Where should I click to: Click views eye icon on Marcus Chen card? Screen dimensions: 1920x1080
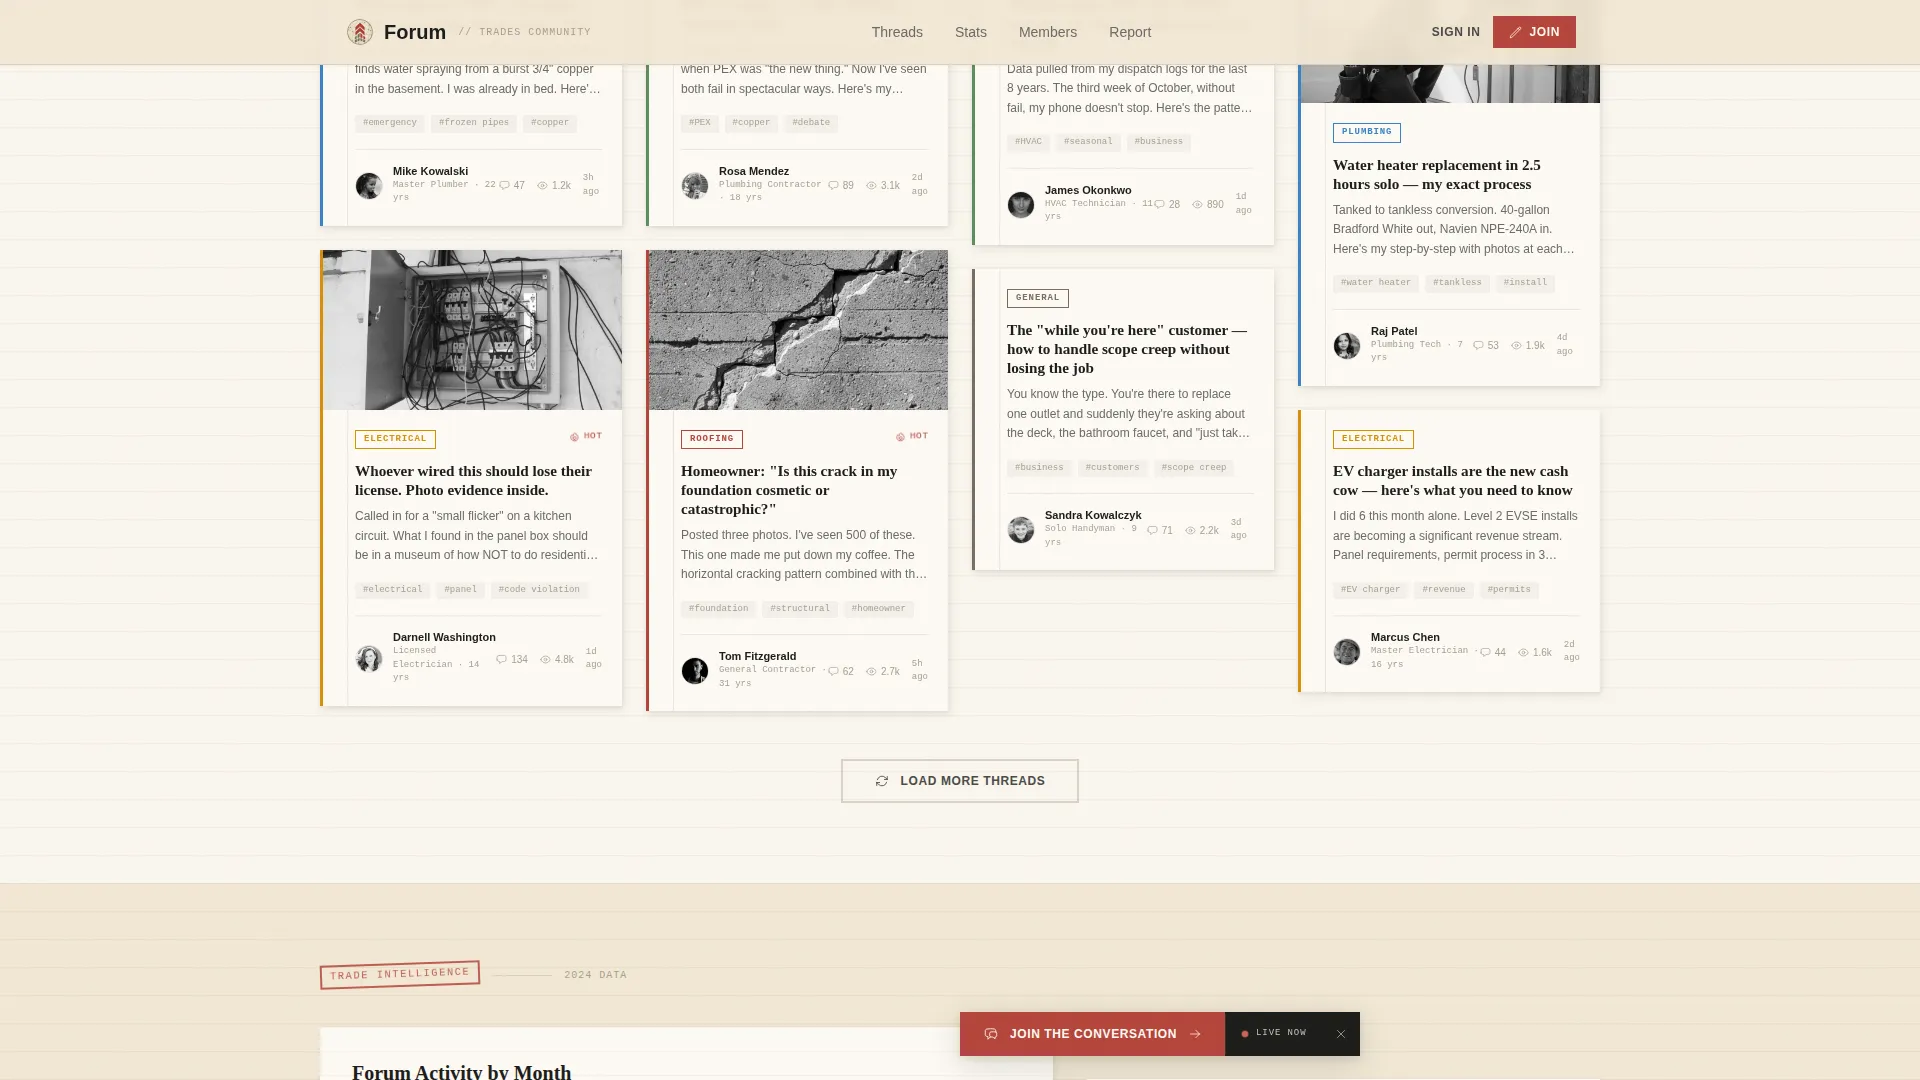pos(1523,652)
